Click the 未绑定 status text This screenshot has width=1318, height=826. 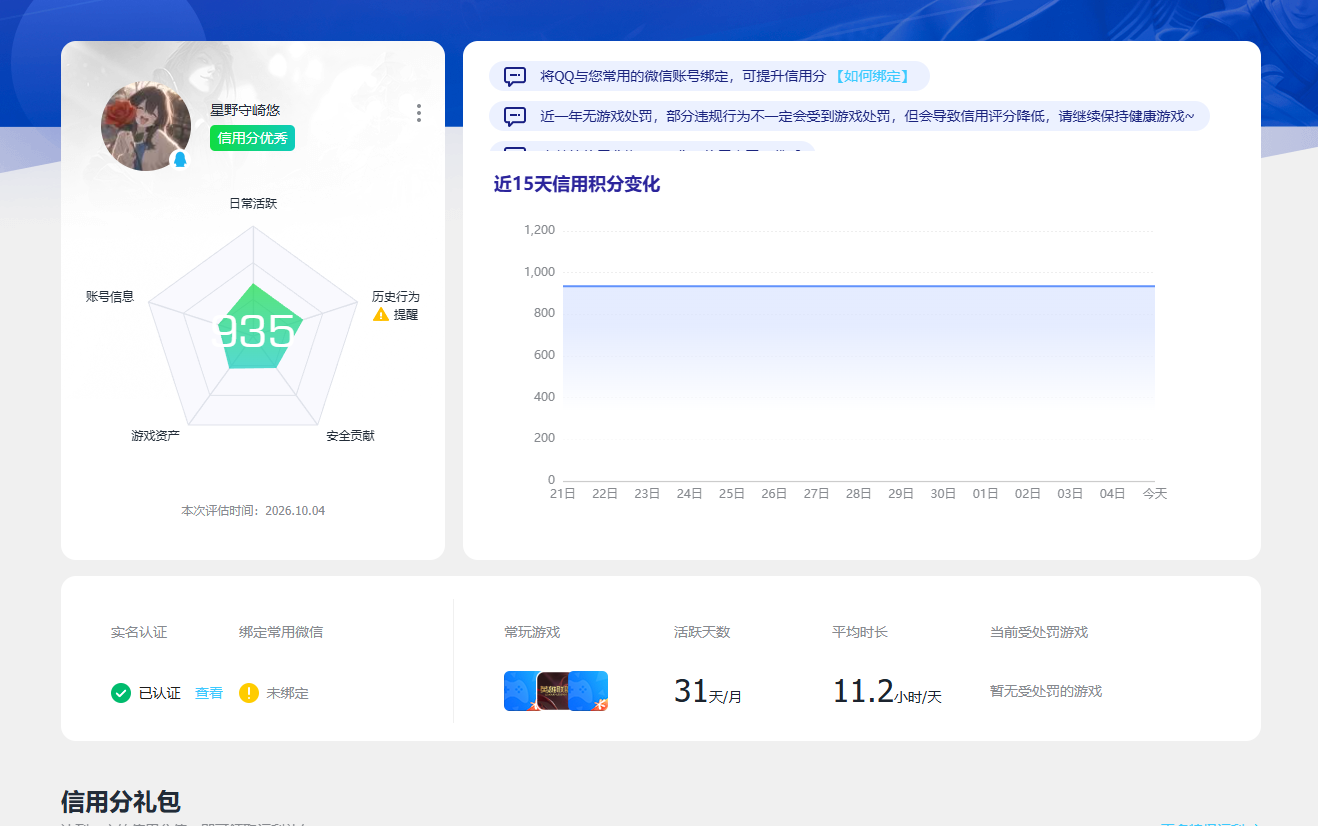pos(287,693)
